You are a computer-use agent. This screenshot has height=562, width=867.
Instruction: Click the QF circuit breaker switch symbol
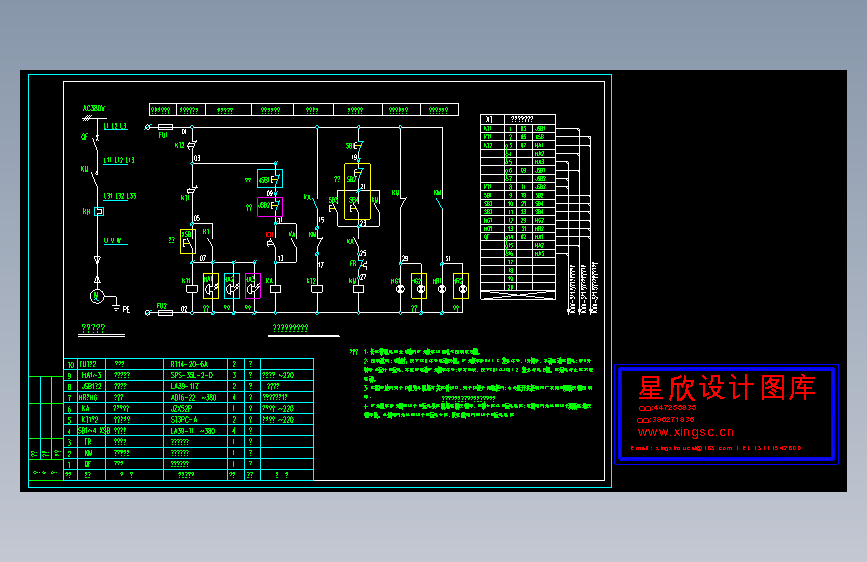[x=96, y=145]
